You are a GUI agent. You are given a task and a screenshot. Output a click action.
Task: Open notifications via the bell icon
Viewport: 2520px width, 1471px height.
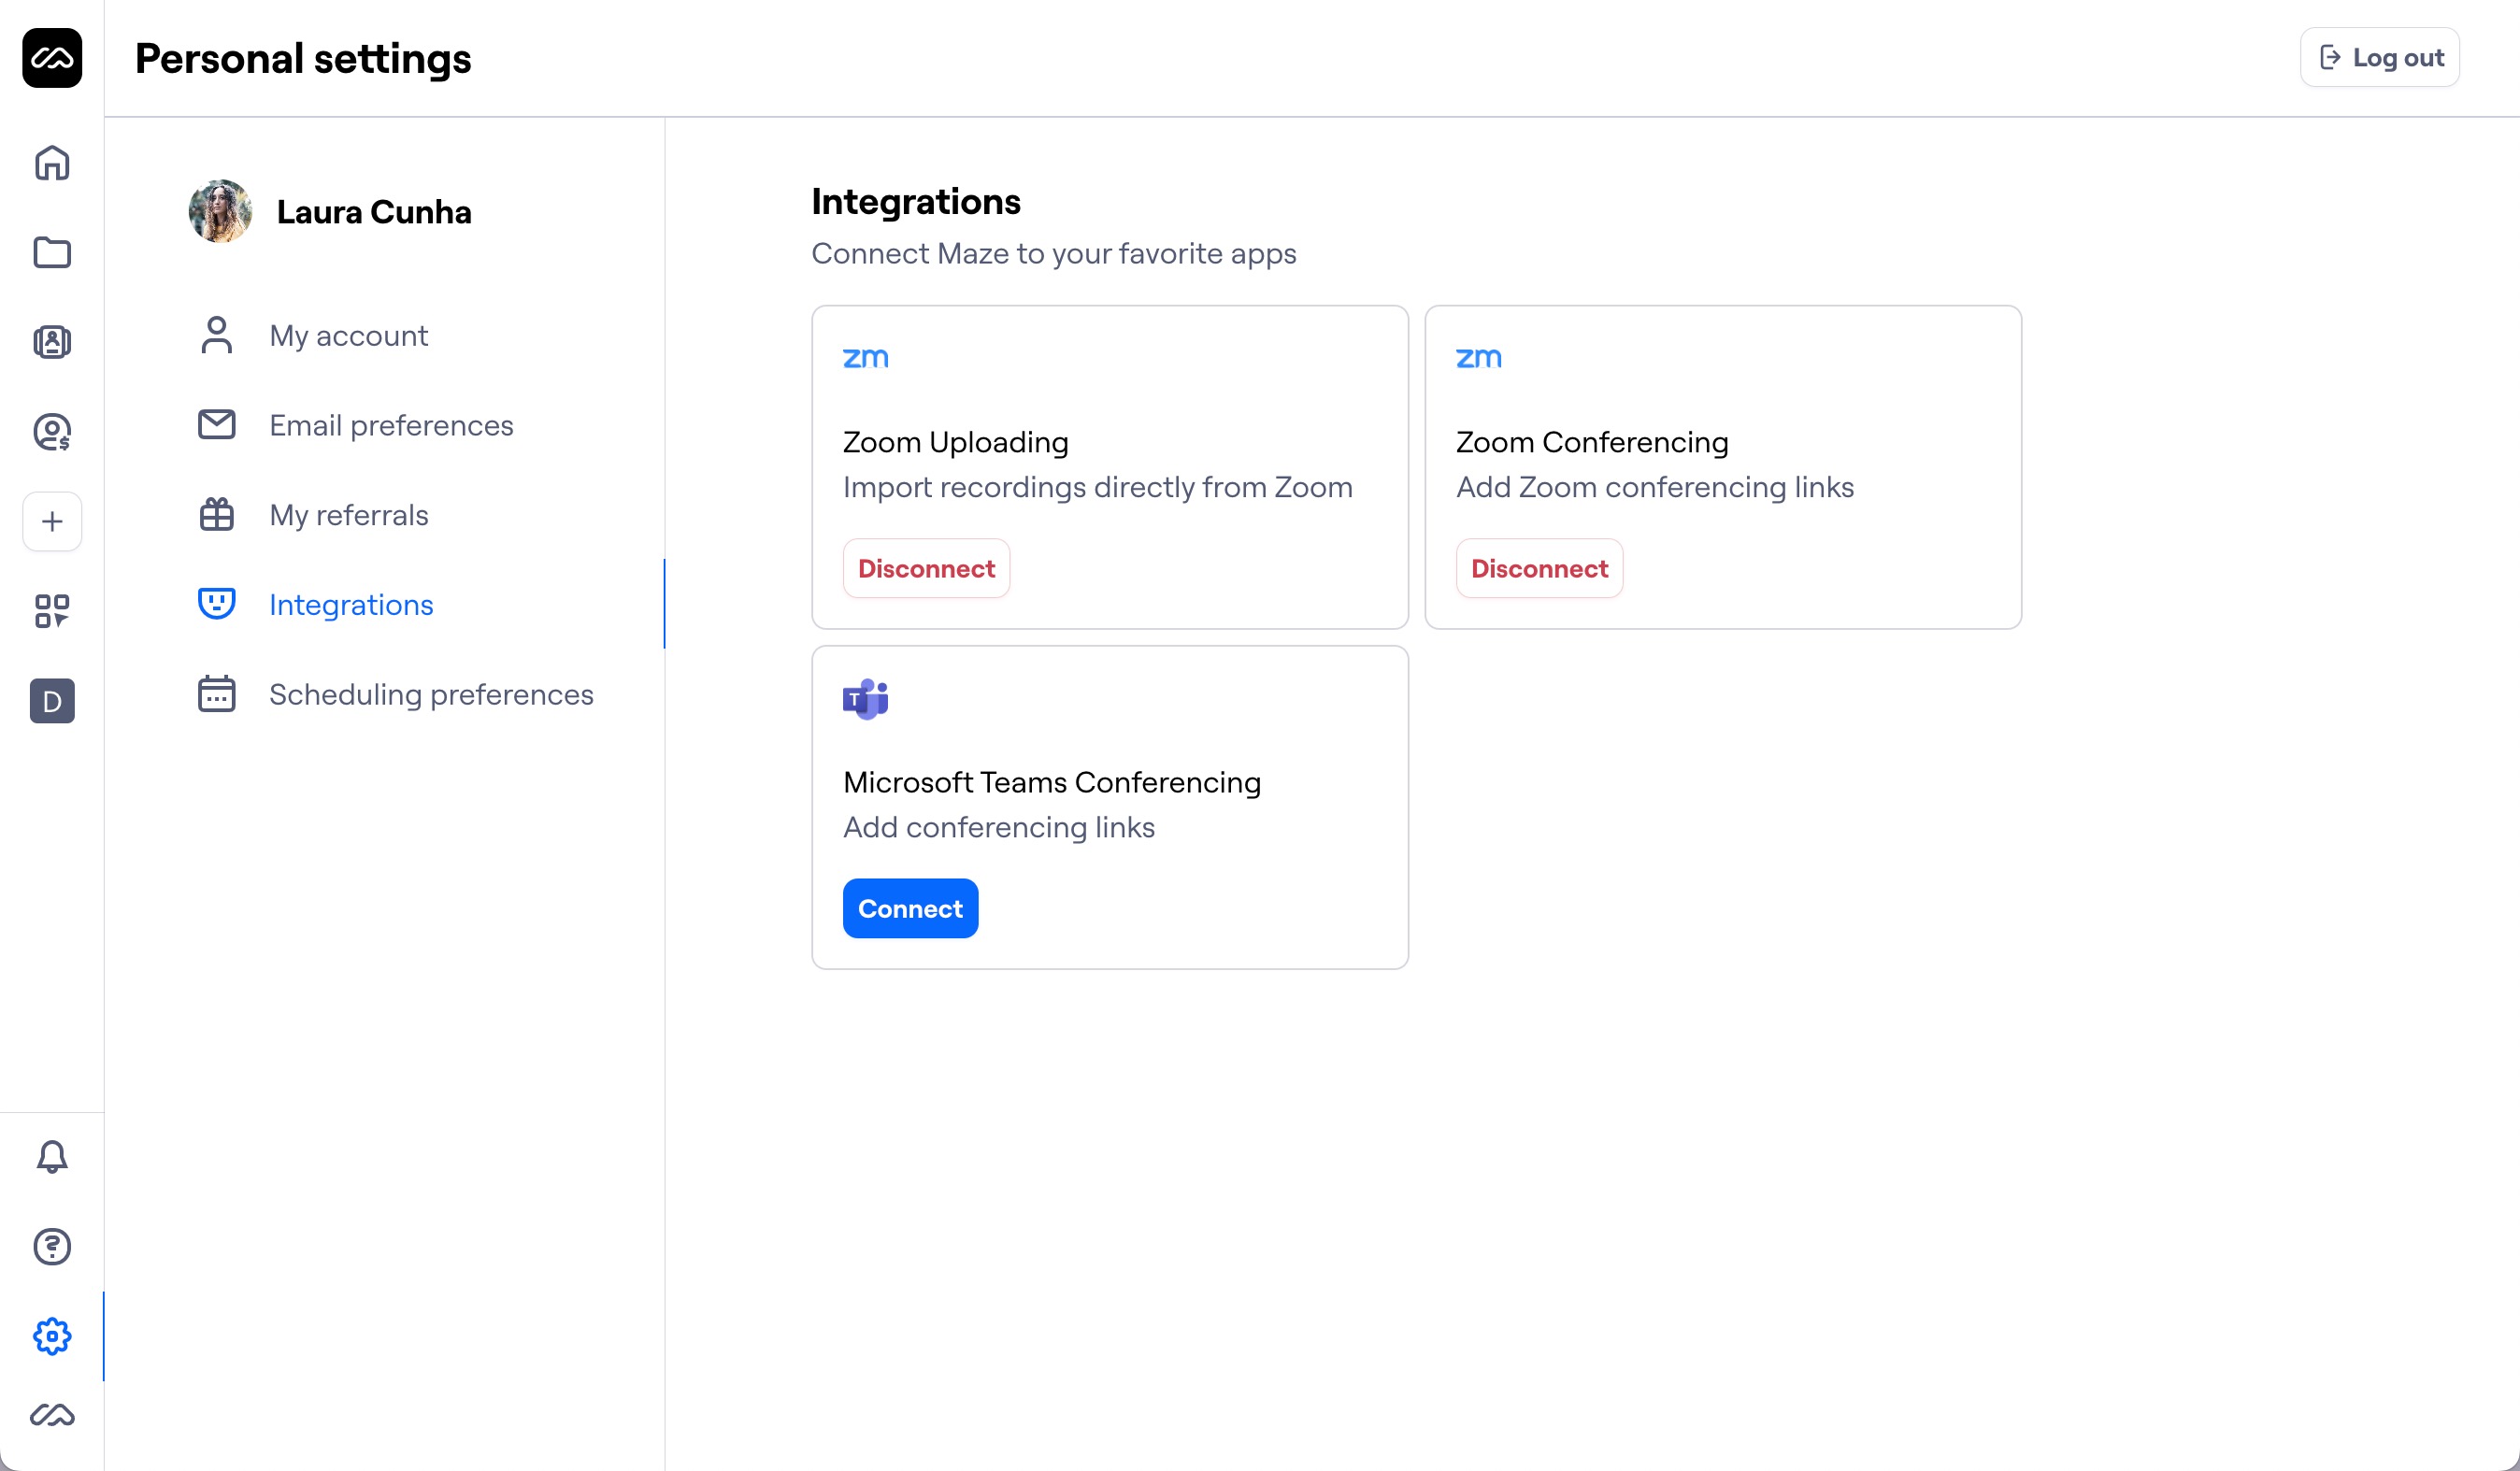[51, 1156]
